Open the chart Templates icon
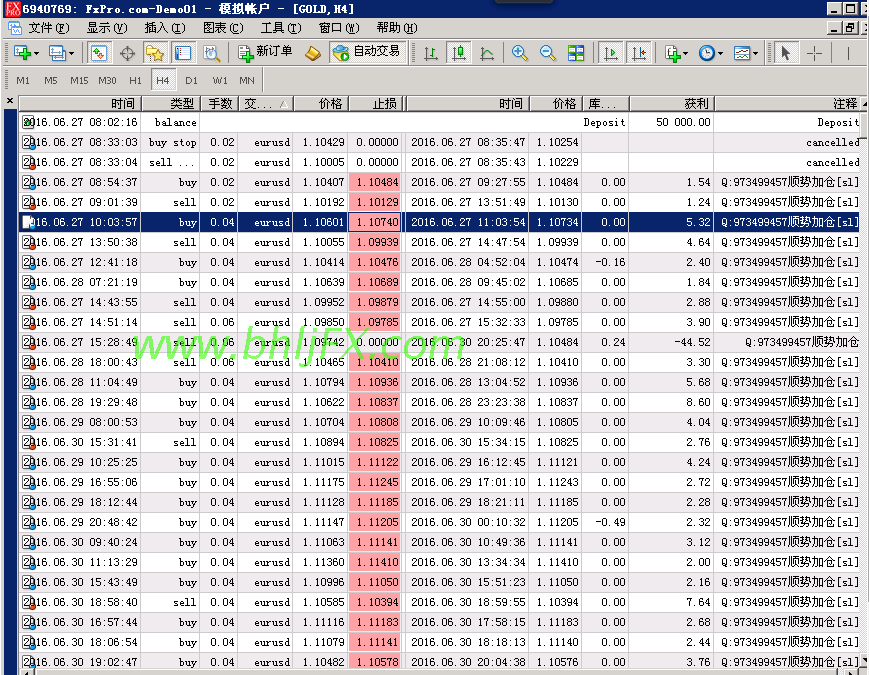Screen dimensions: 869x675 pyautogui.click(x=742, y=53)
